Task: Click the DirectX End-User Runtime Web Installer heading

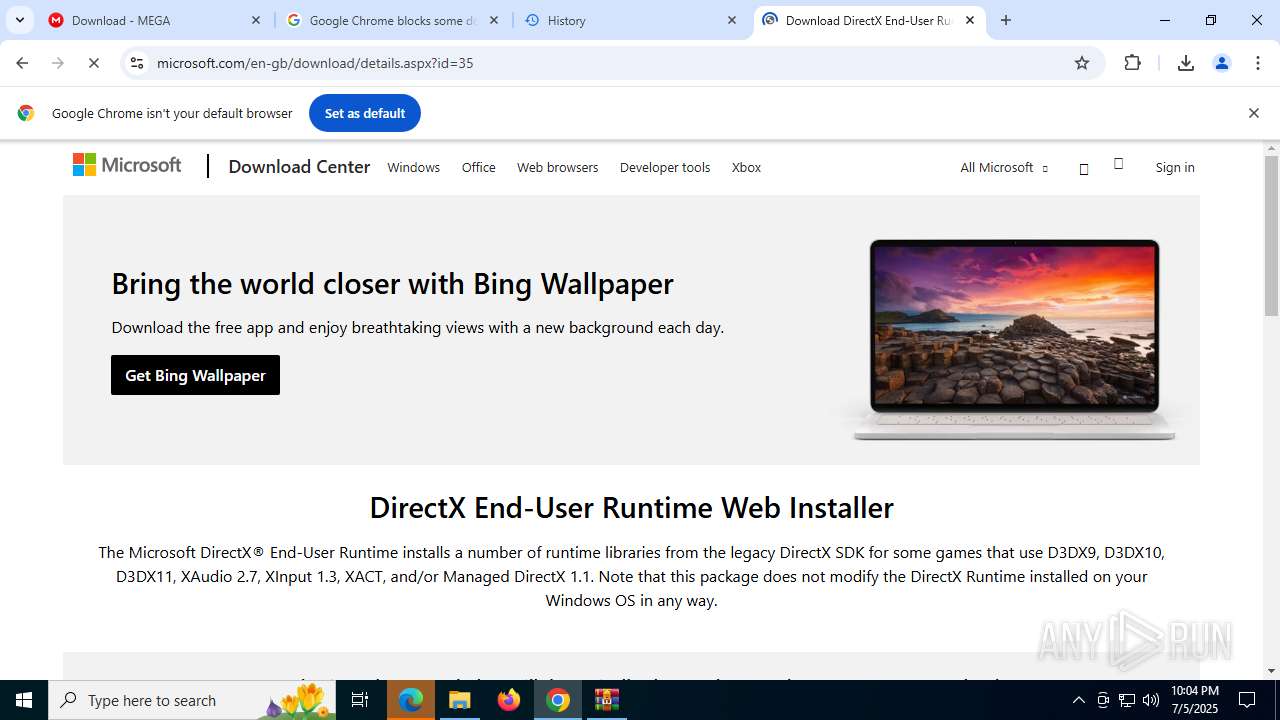Action: (x=631, y=507)
